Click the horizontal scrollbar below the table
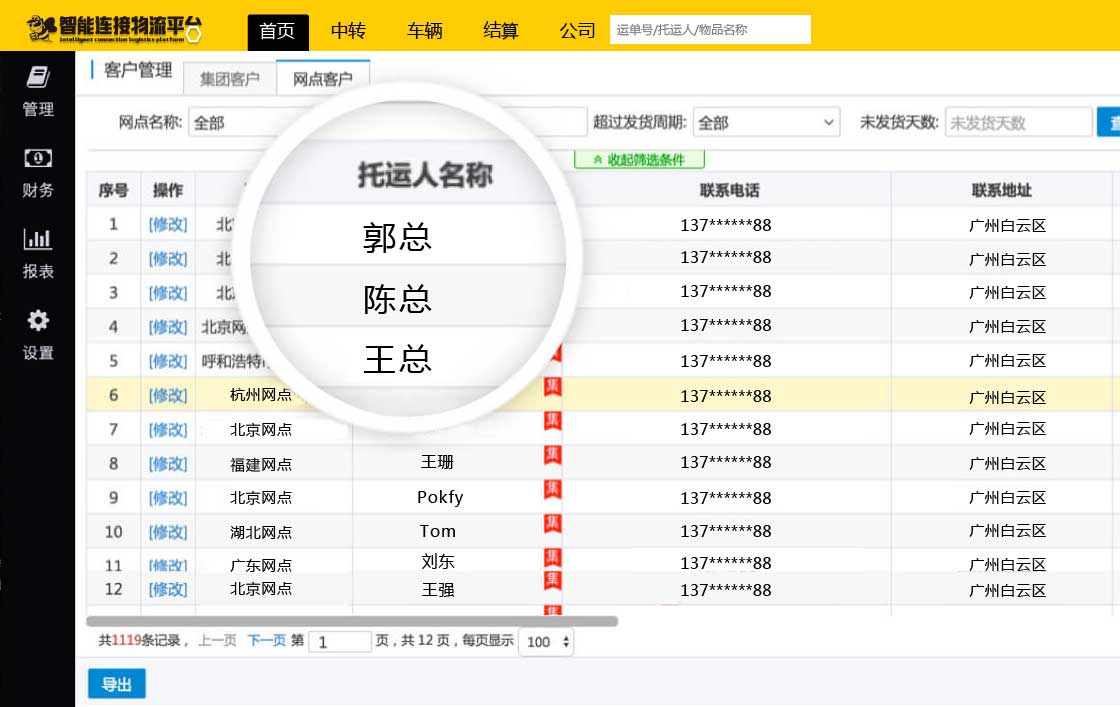The height and width of the screenshot is (707, 1120). tap(352, 621)
